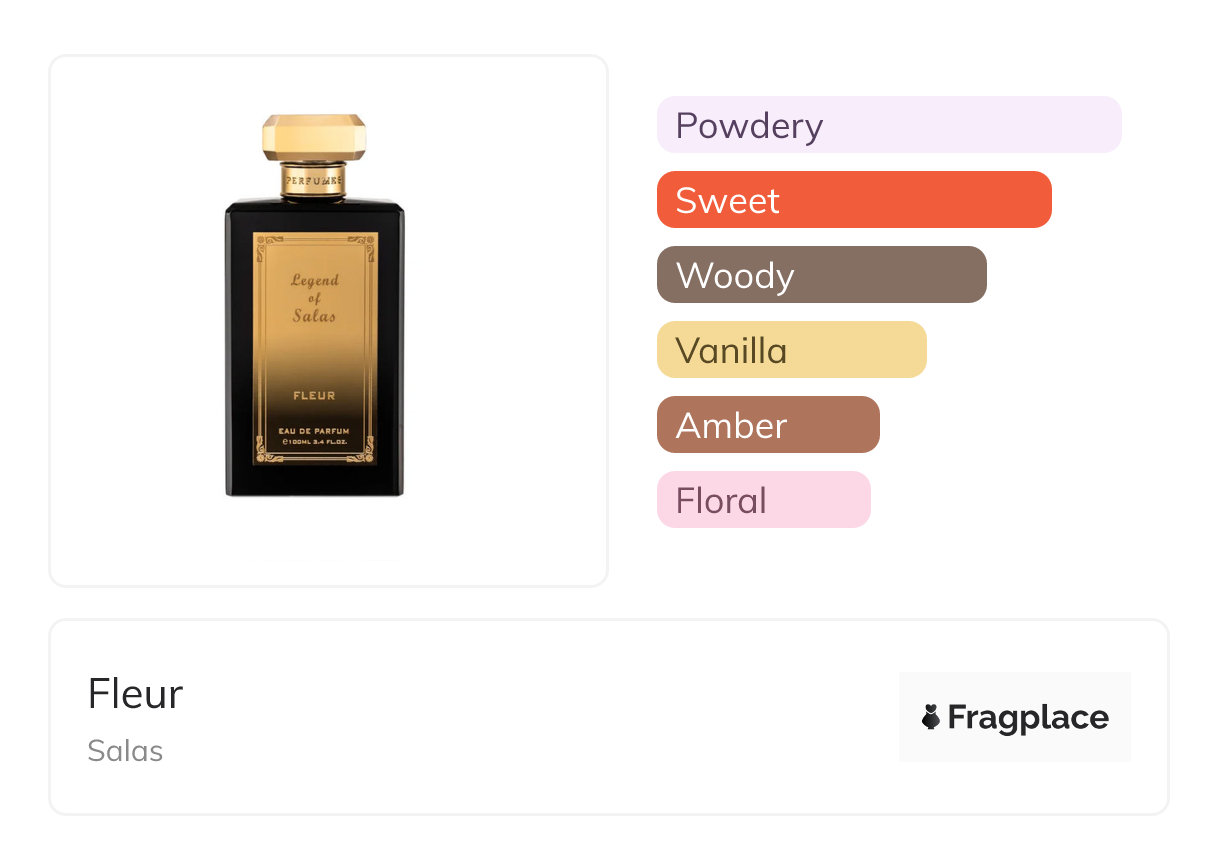Viewport: 1218px width, 864px height.
Task: Click the Fleur fragrance title
Action: click(135, 694)
